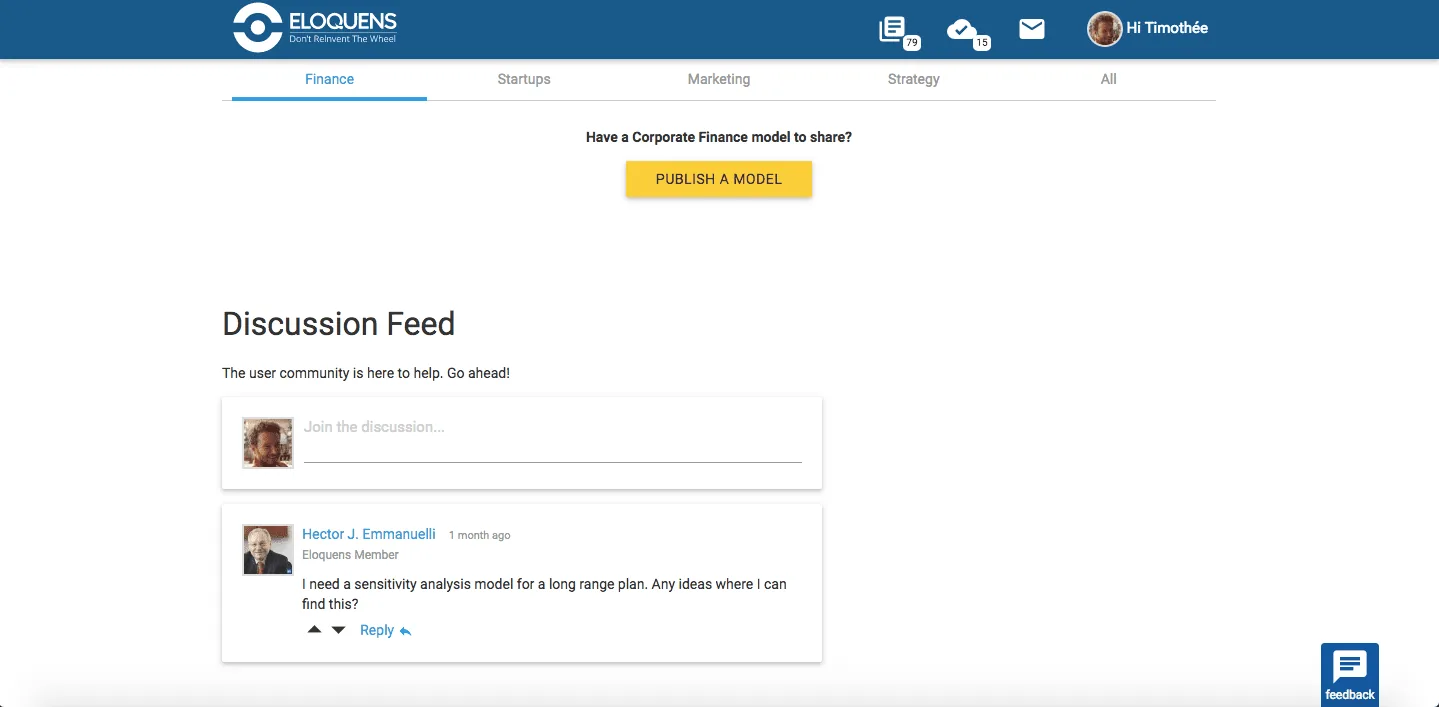Select the Finance tab
The height and width of the screenshot is (707, 1439).
click(x=329, y=79)
